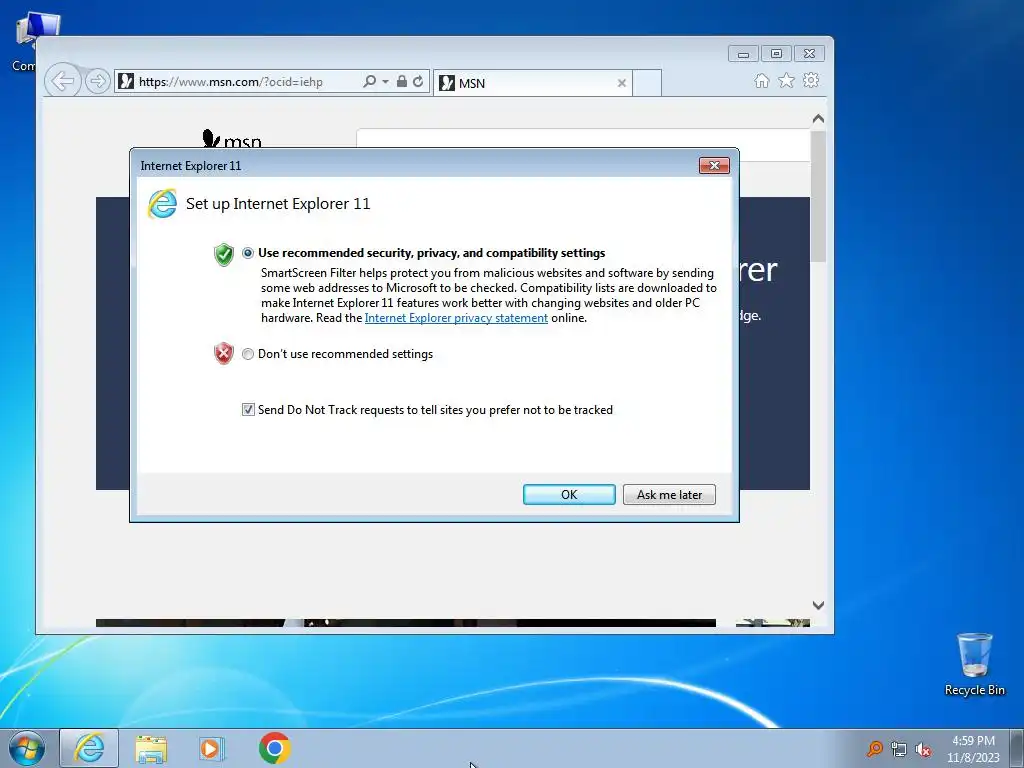Image resolution: width=1024 pixels, height=768 pixels.
Task: Go to the Home page icon
Action: click(761, 80)
